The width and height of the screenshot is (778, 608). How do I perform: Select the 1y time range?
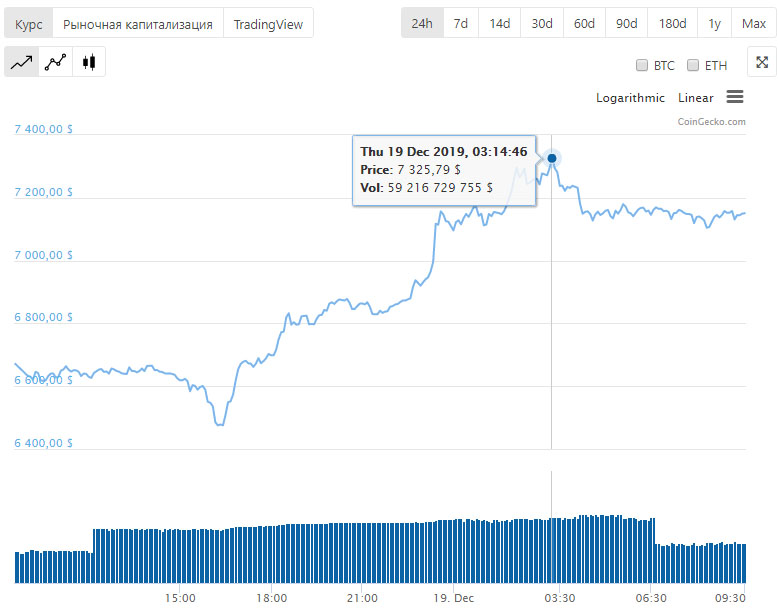(x=715, y=23)
